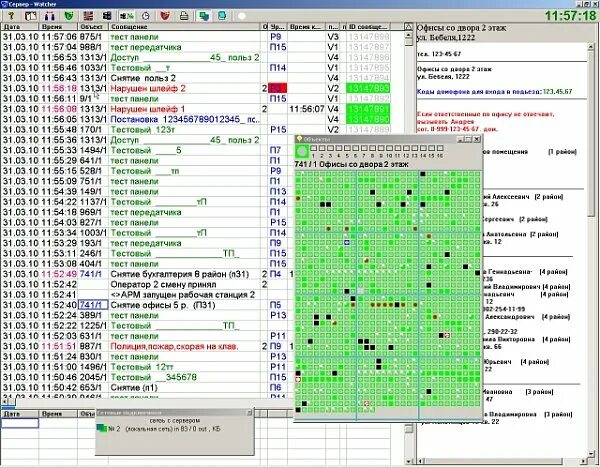Click the Коды домофона text in info panel
Image resolution: width=600 pixels, height=468 pixels.
[x=494, y=91]
